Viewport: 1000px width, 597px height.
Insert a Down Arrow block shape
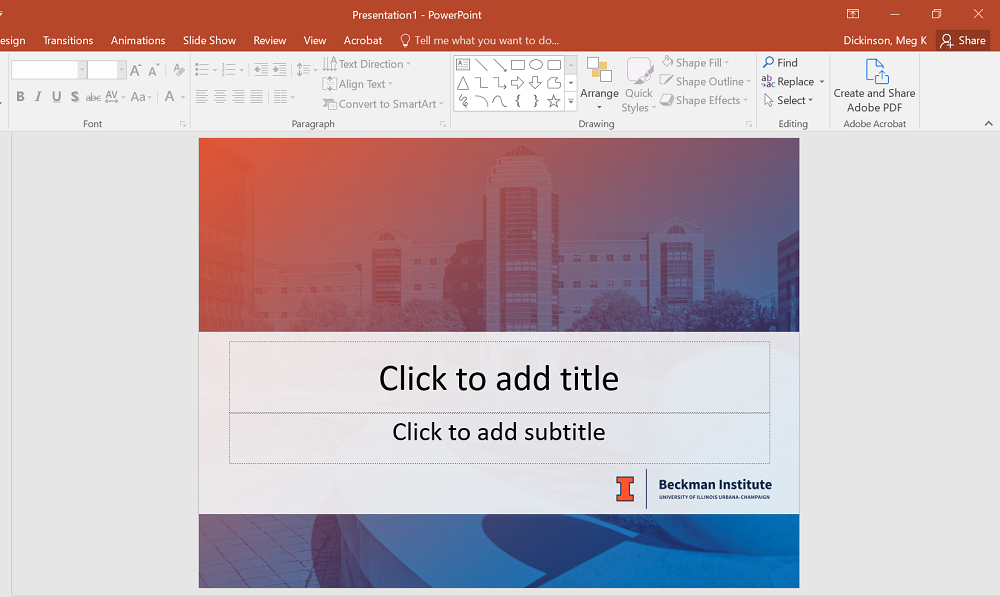point(536,83)
